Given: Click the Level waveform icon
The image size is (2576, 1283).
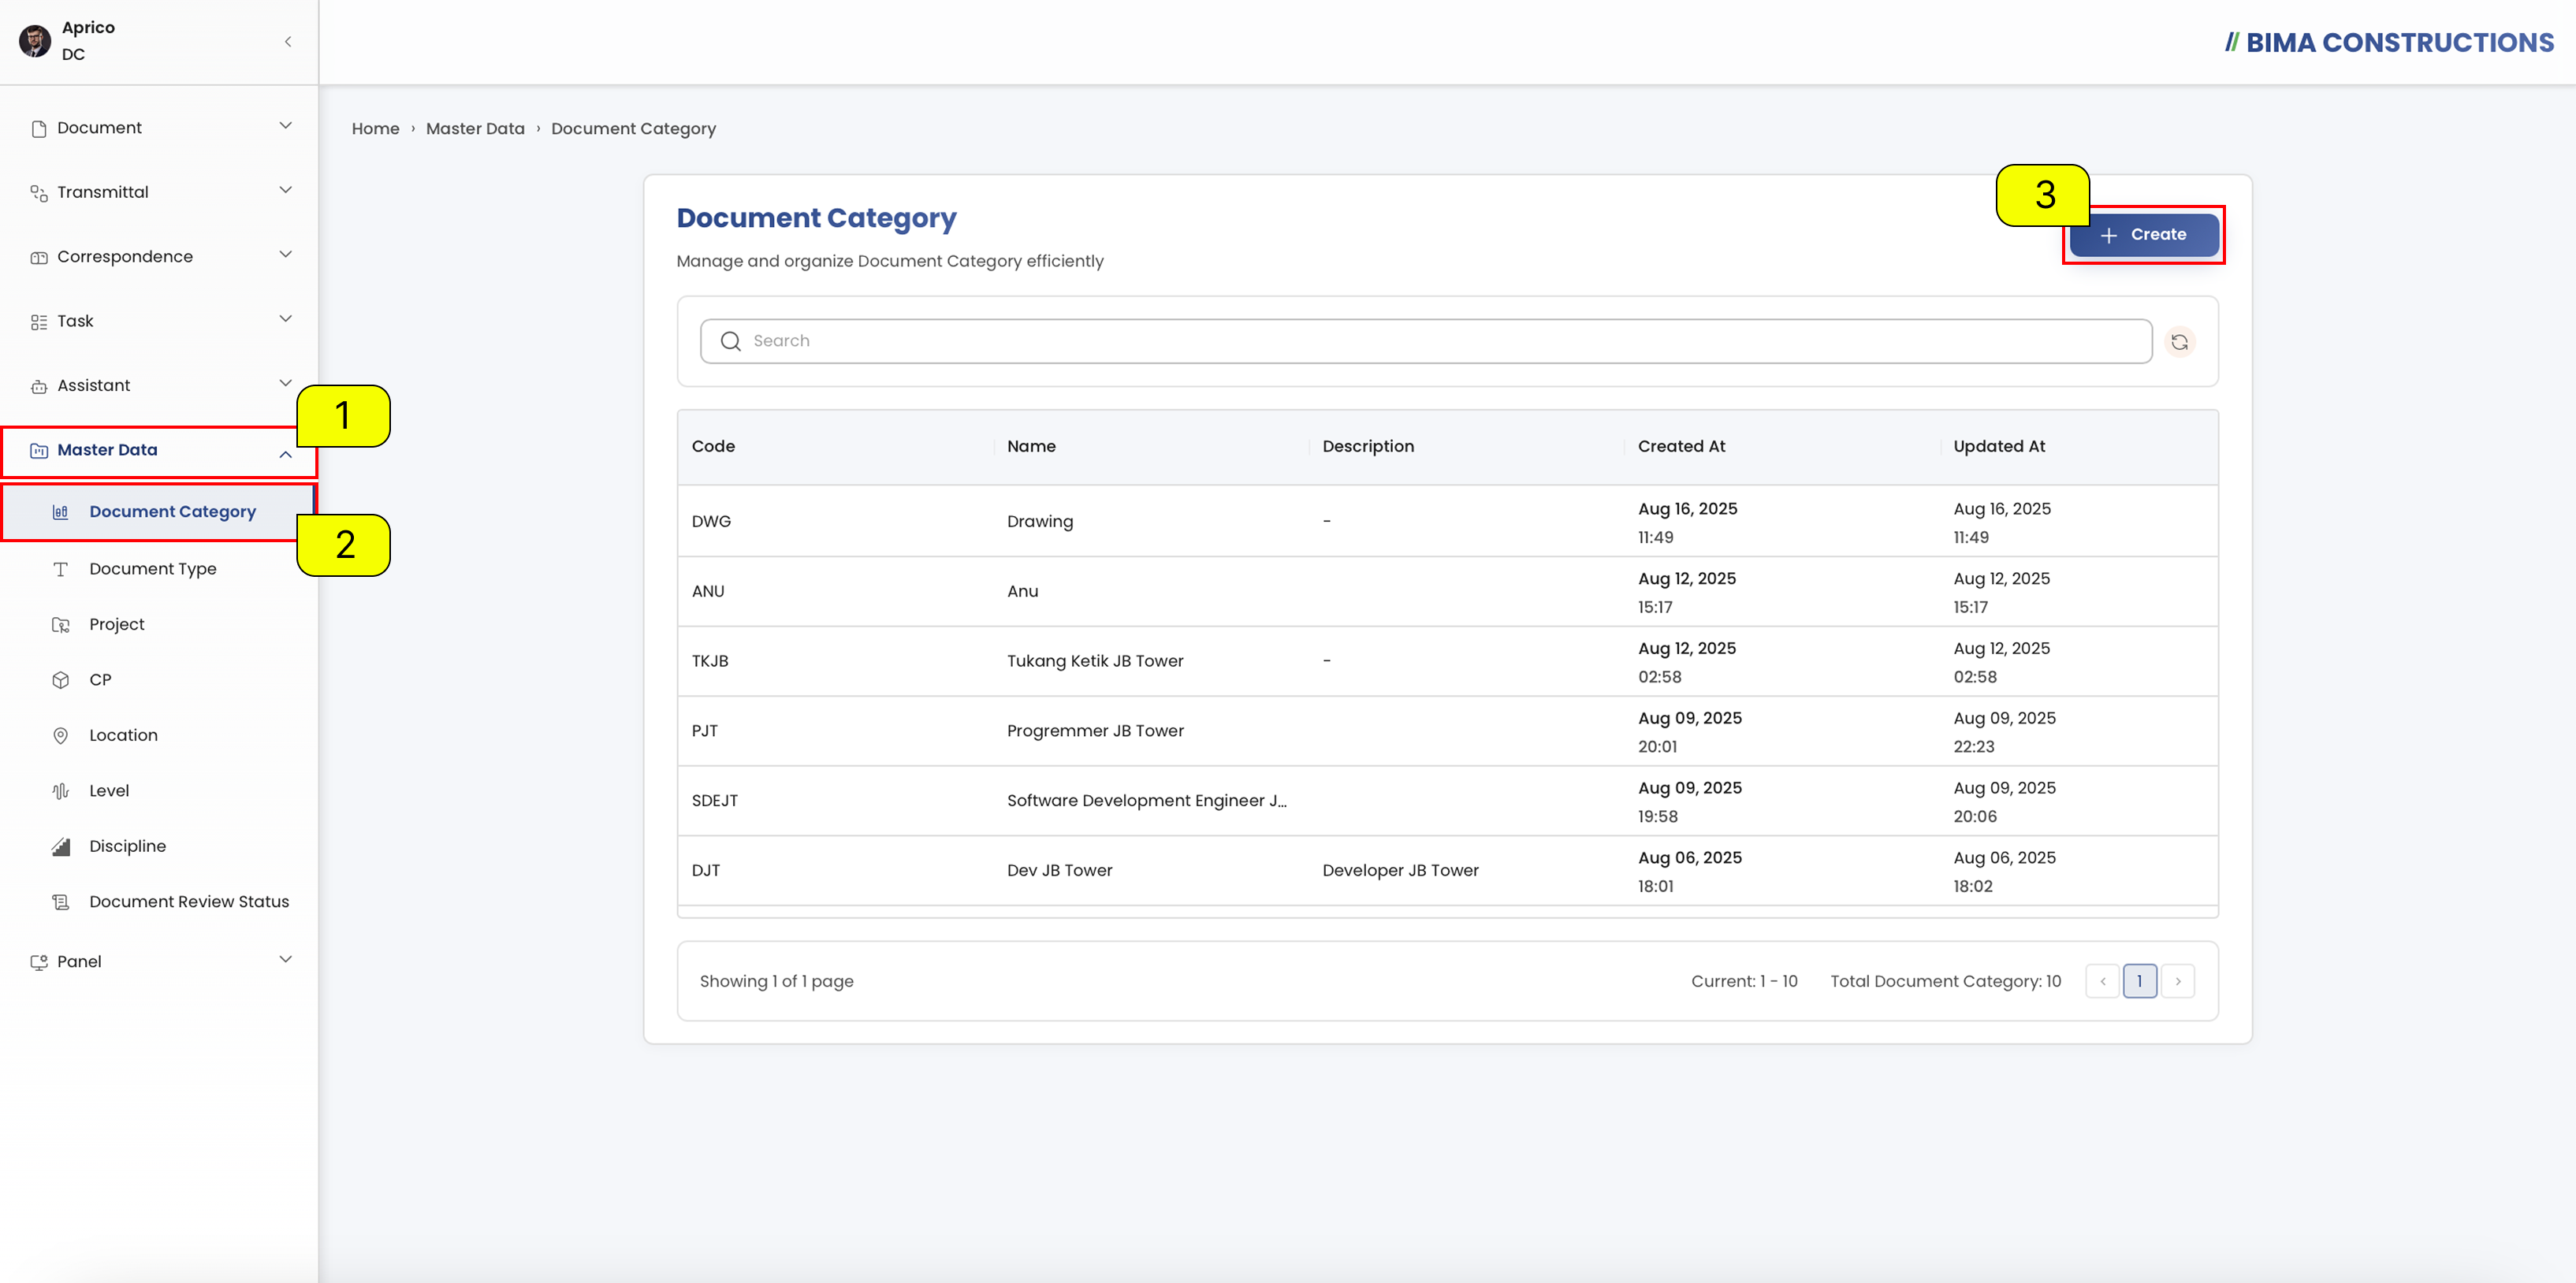Looking at the screenshot, I should pyautogui.click(x=61, y=791).
